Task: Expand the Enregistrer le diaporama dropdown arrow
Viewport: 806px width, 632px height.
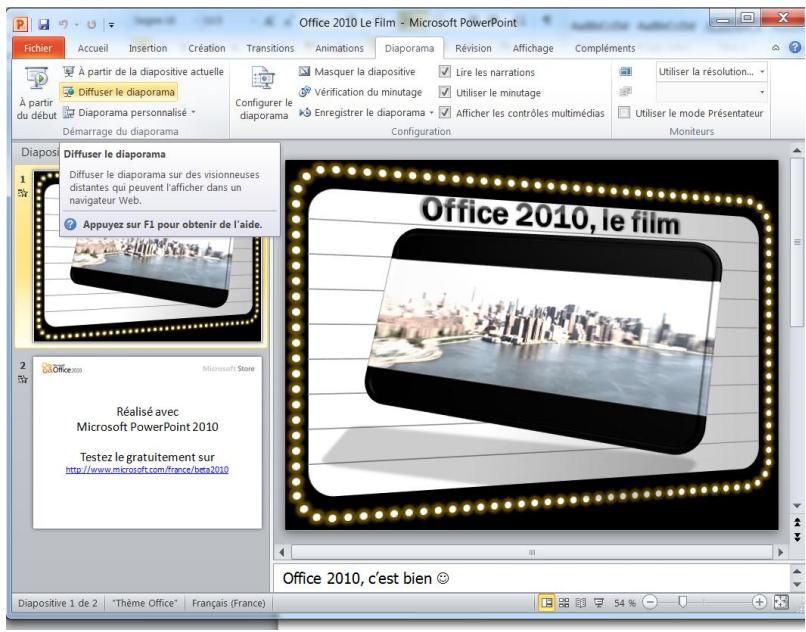Action: pyautogui.click(x=431, y=112)
